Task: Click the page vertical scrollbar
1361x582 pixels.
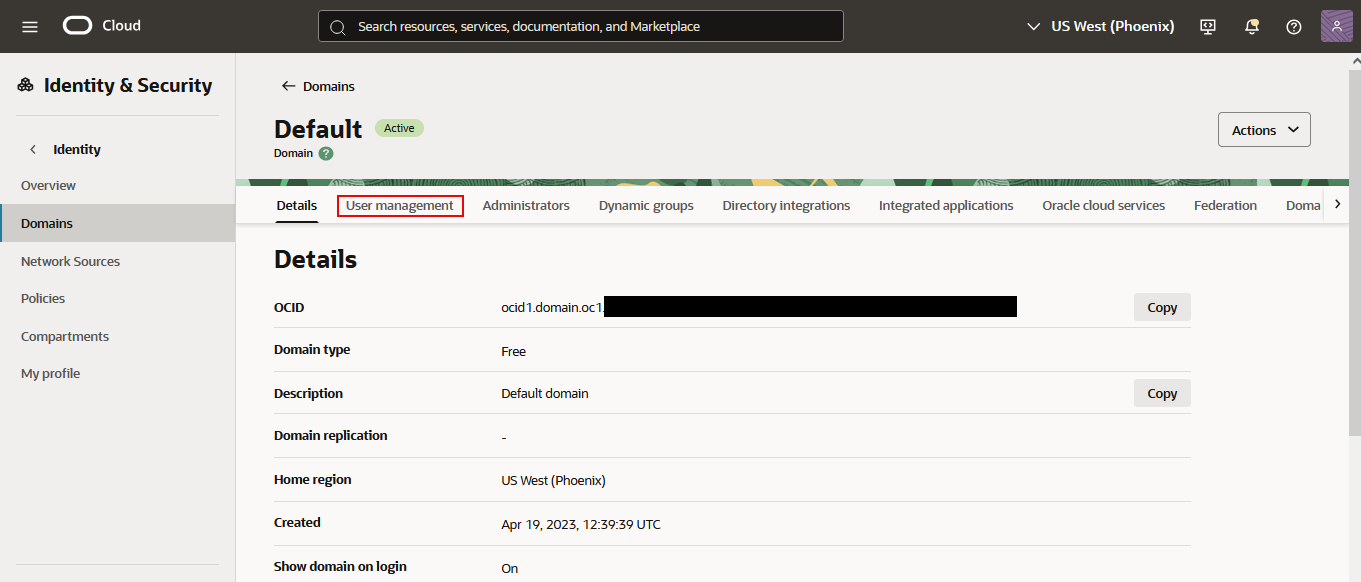Action: 1354,250
